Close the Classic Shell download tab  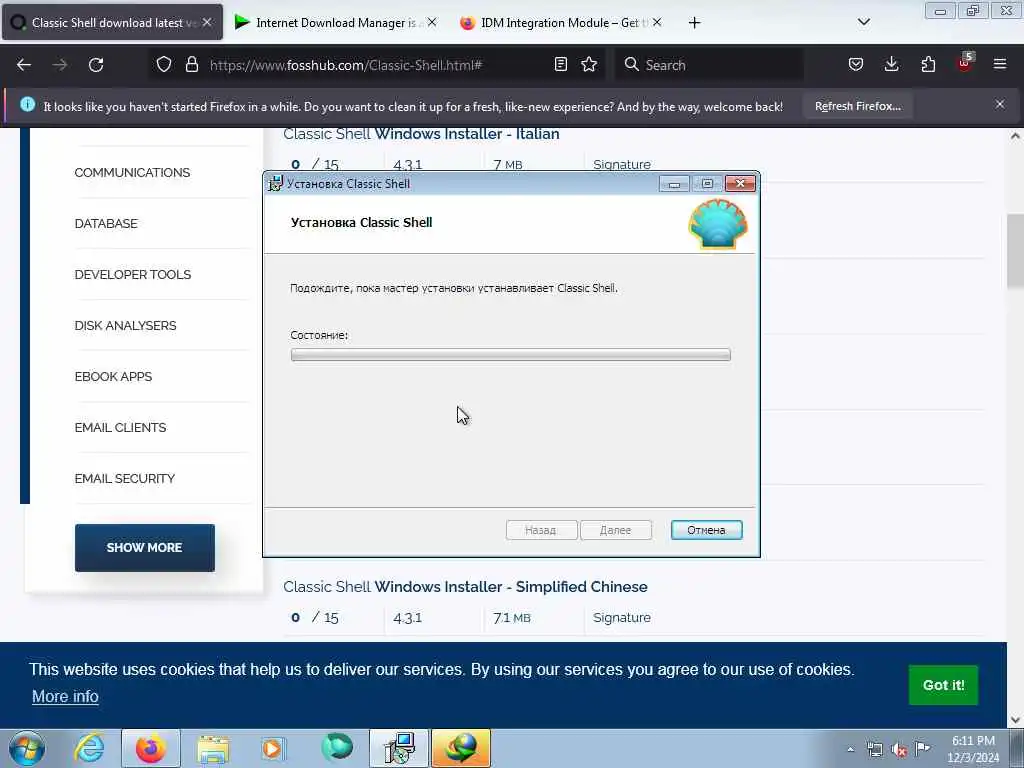(x=207, y=22)
